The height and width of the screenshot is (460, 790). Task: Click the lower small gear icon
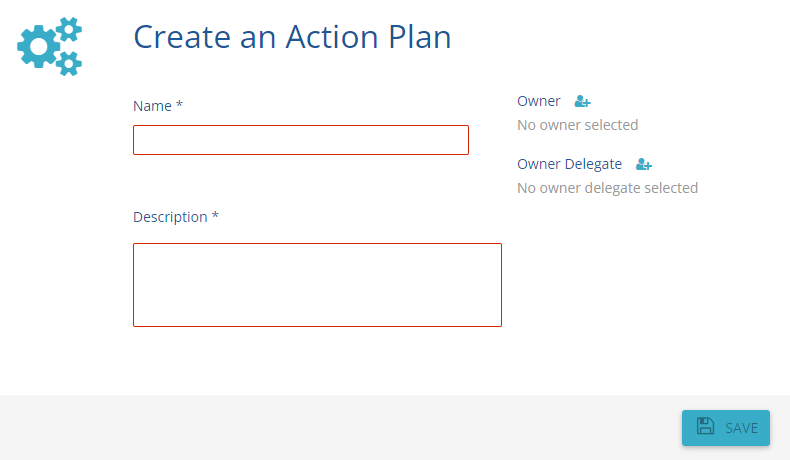click(x=68, y=63)
